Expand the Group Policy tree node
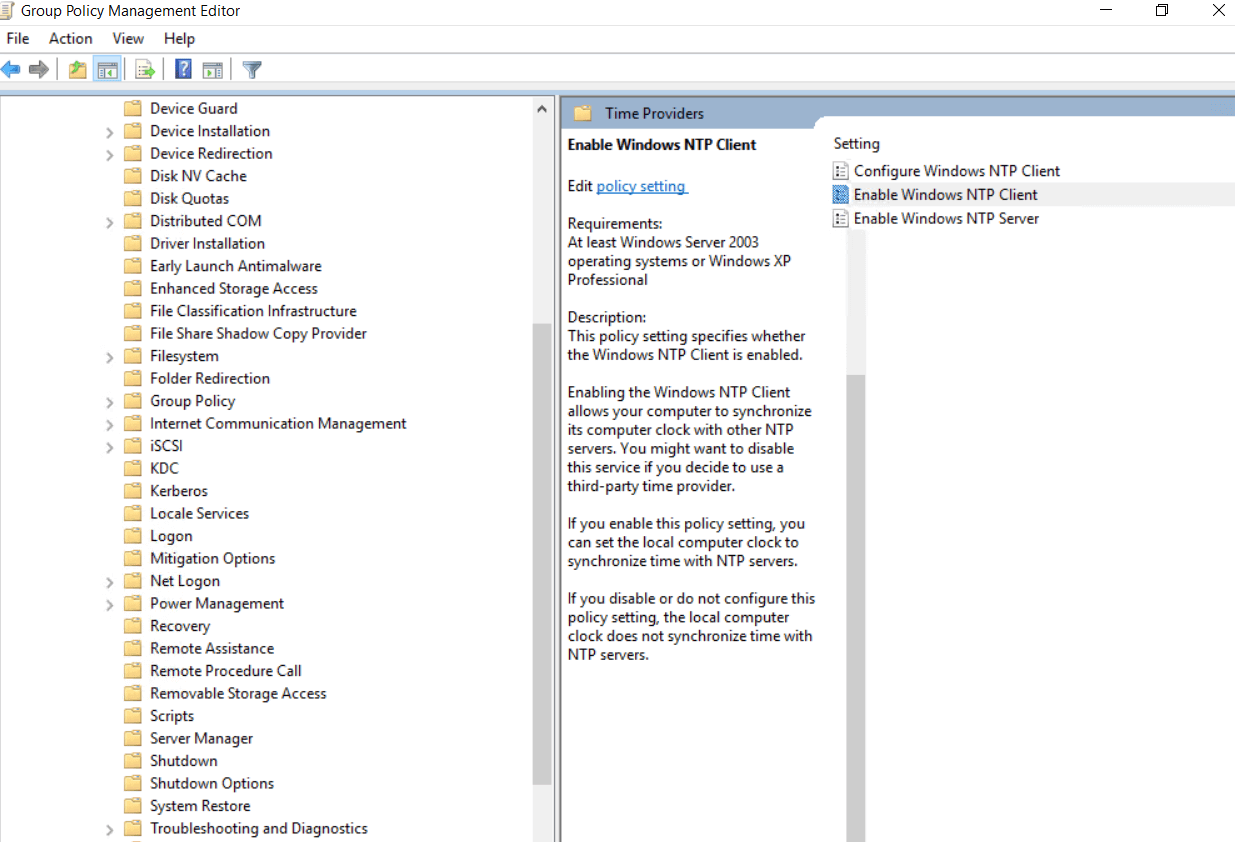Image resolution: width=1235 pixels, height=842 pixels. [110, 402]
